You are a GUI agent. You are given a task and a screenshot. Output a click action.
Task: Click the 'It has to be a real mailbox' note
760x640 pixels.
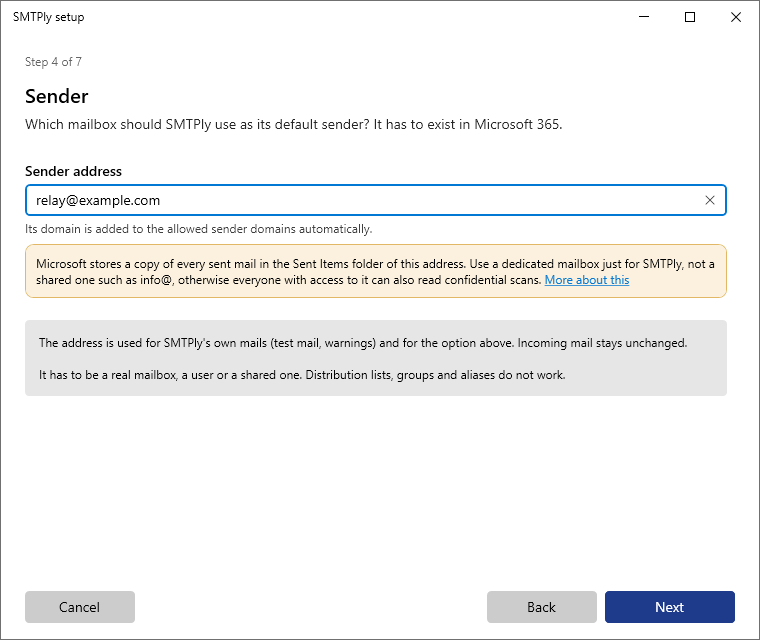point(302,375)
